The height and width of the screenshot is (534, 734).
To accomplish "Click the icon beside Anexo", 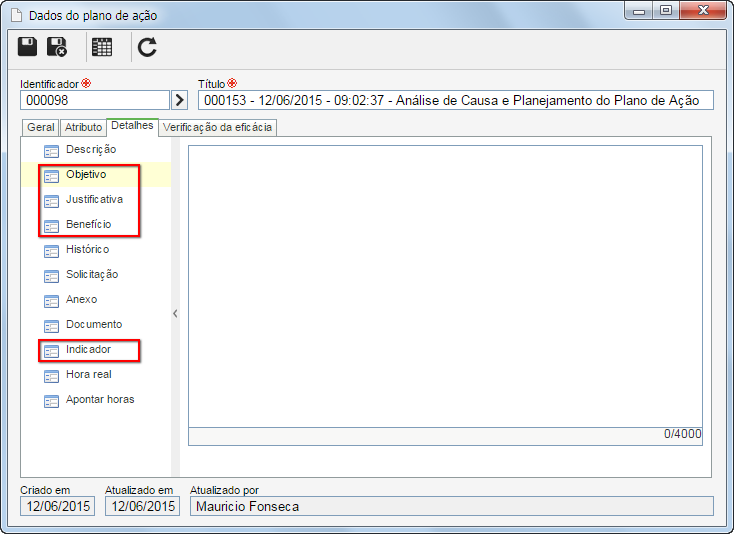I will point(51,301).
